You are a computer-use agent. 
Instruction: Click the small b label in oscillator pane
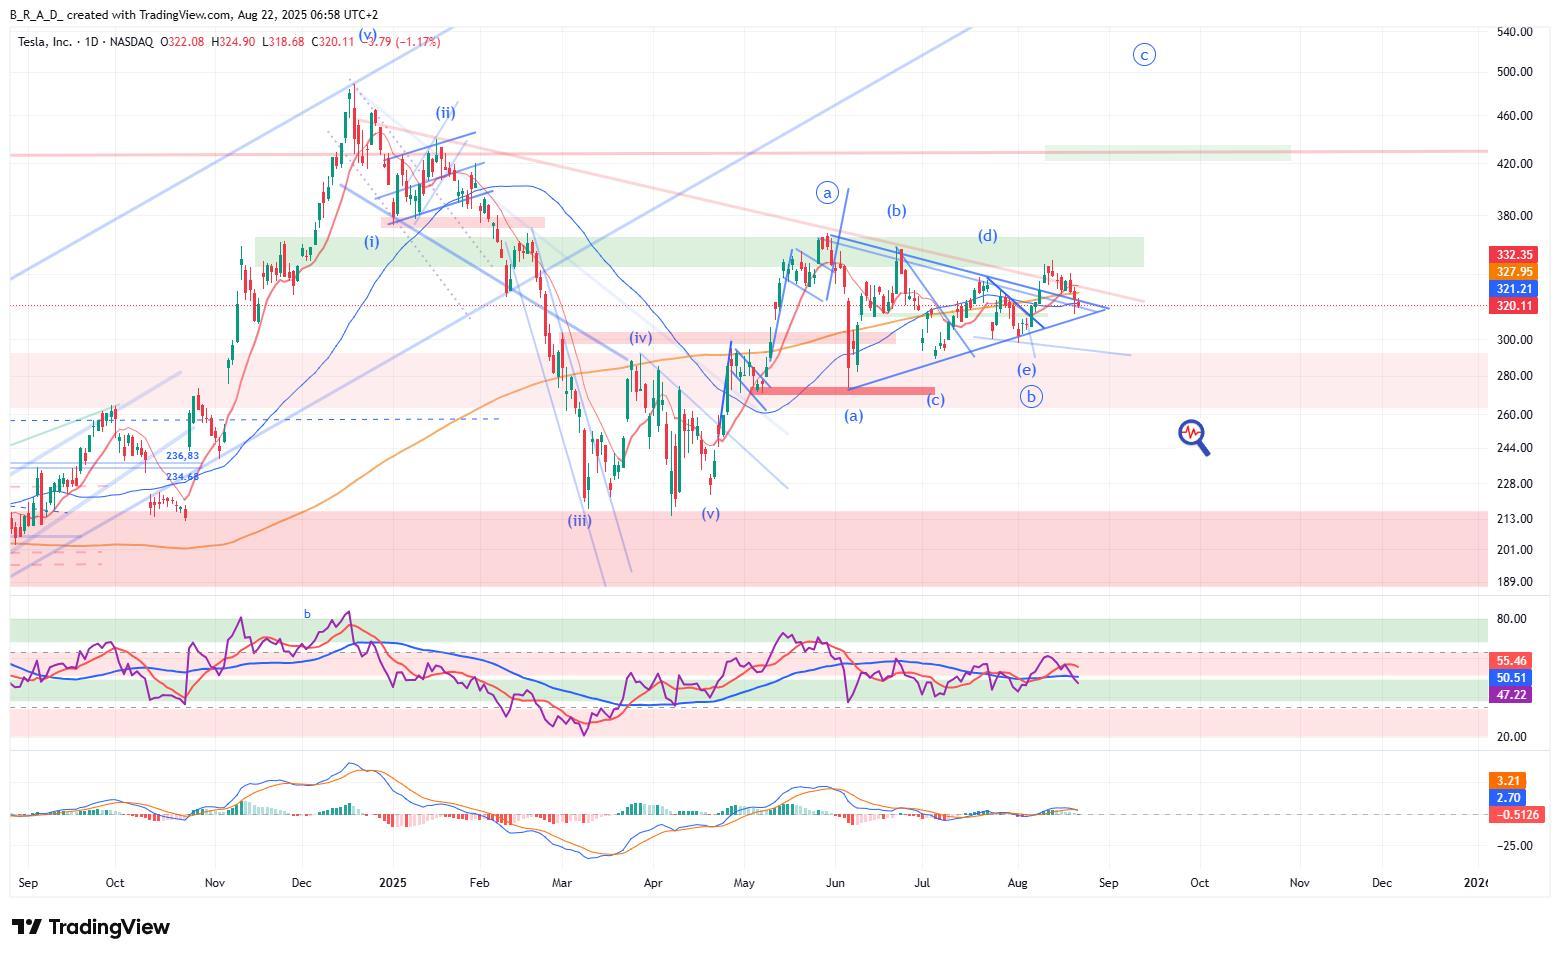(x=307, y=614)
